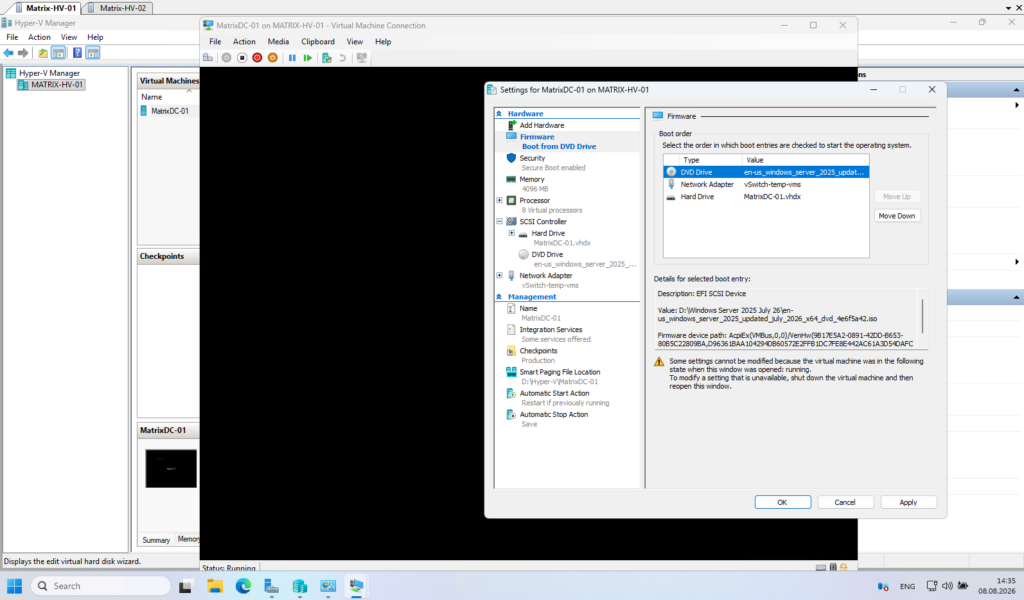The height and width of the screenshot is (600, 1024).
Task: Select Network Adapter row in boot order list
Action: coord(766,184)
